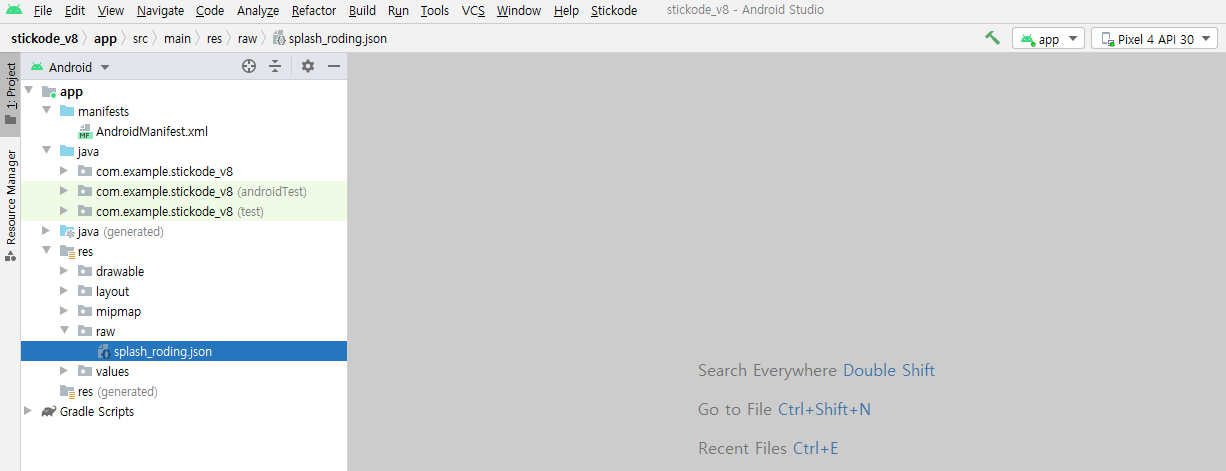Select the res (generated) node
Screen dimensions: 1226x471
[x=118, y=391]
